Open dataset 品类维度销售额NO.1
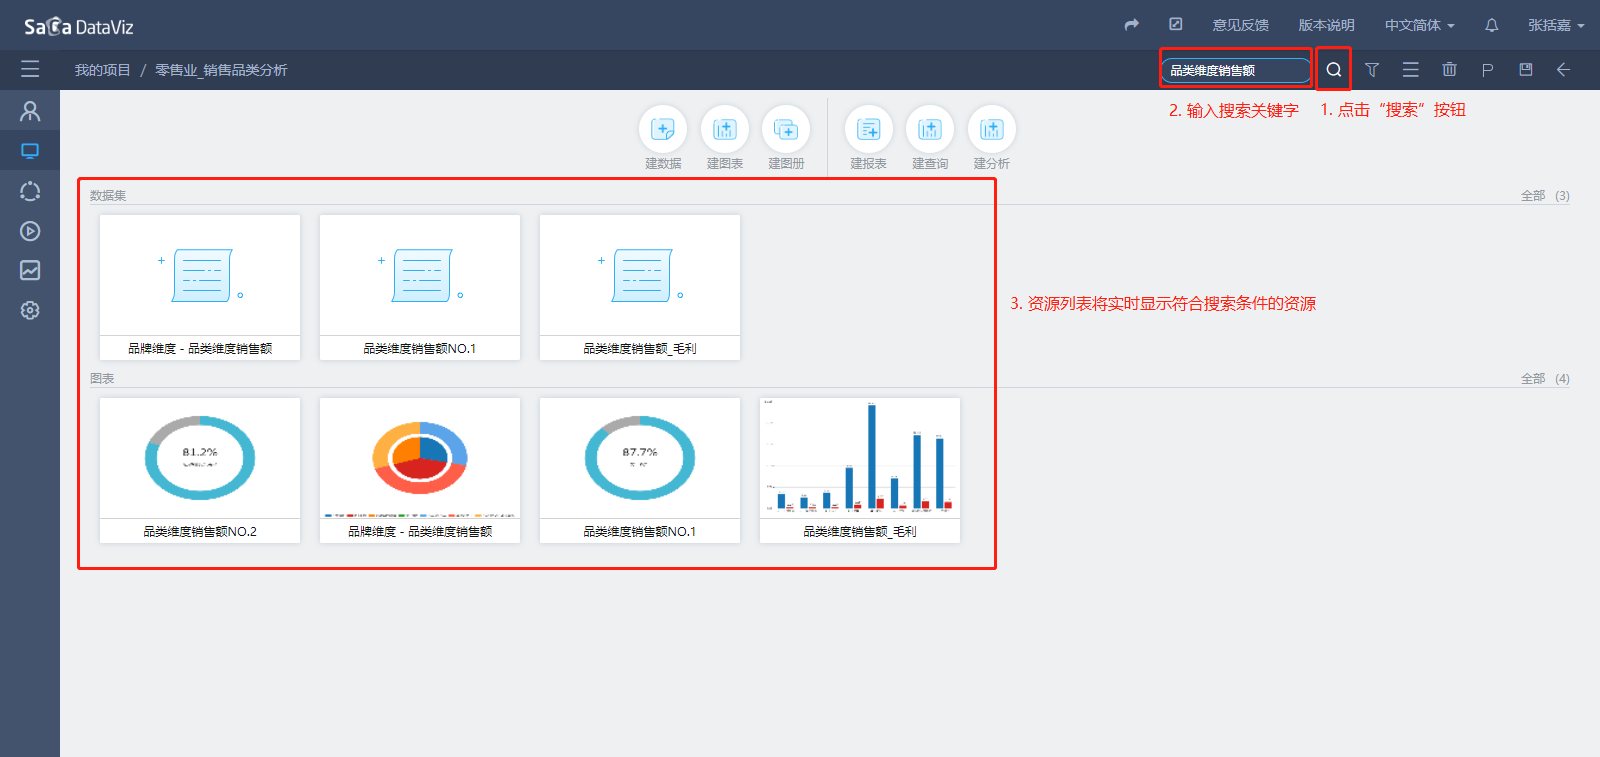Viewport: 1600px width, 757px height. [x=420, y=287]
